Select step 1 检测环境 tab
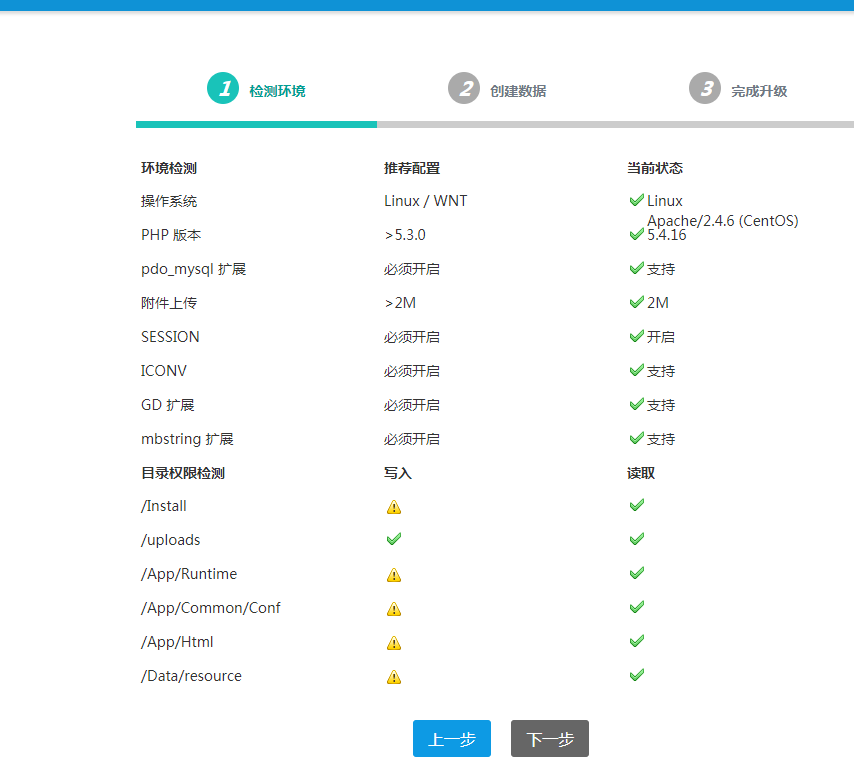The image size is (854, 778). point(256,90)
